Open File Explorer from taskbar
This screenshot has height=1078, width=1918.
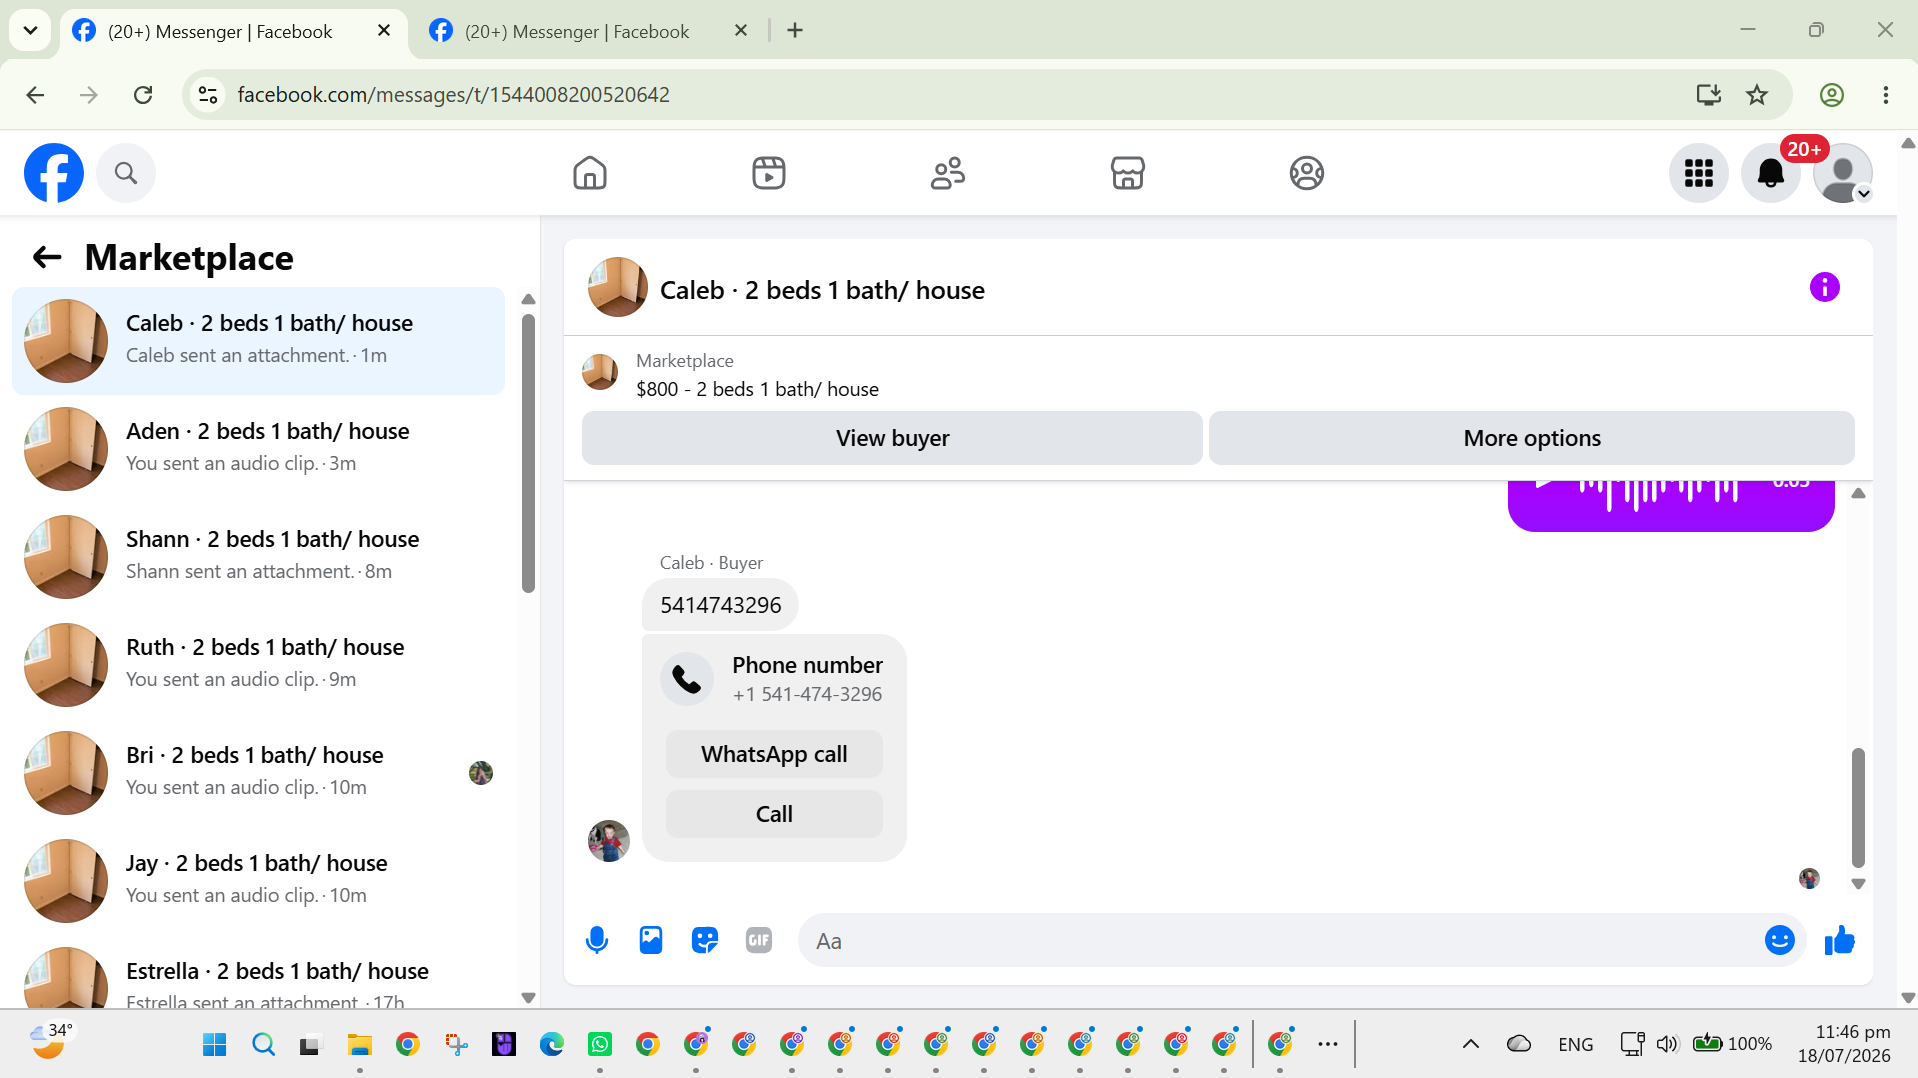[x=359, y=1045]
